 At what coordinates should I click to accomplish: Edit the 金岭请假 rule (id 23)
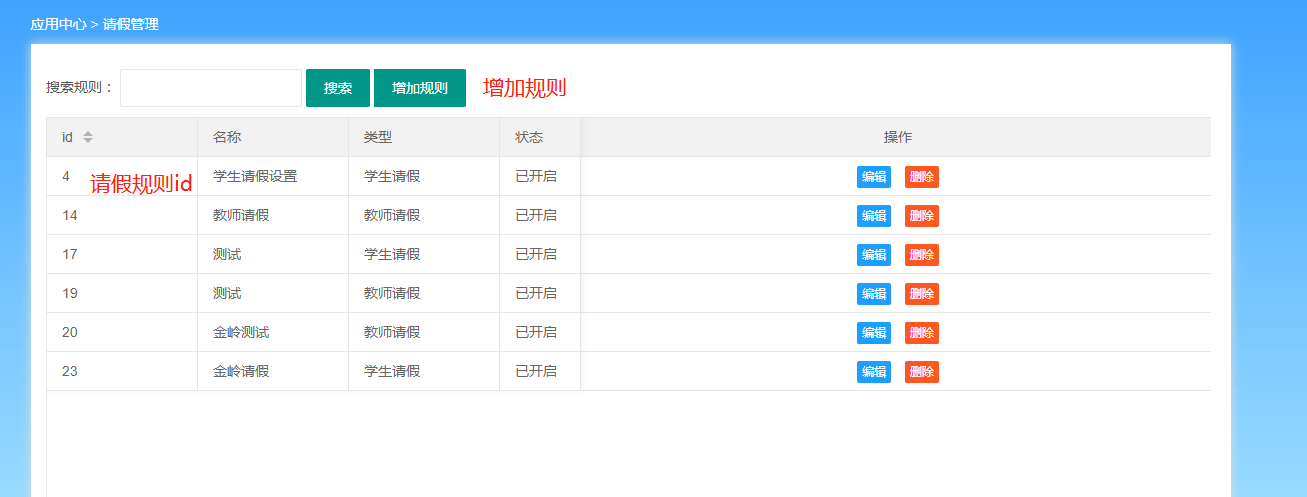[x=874, y=372]
